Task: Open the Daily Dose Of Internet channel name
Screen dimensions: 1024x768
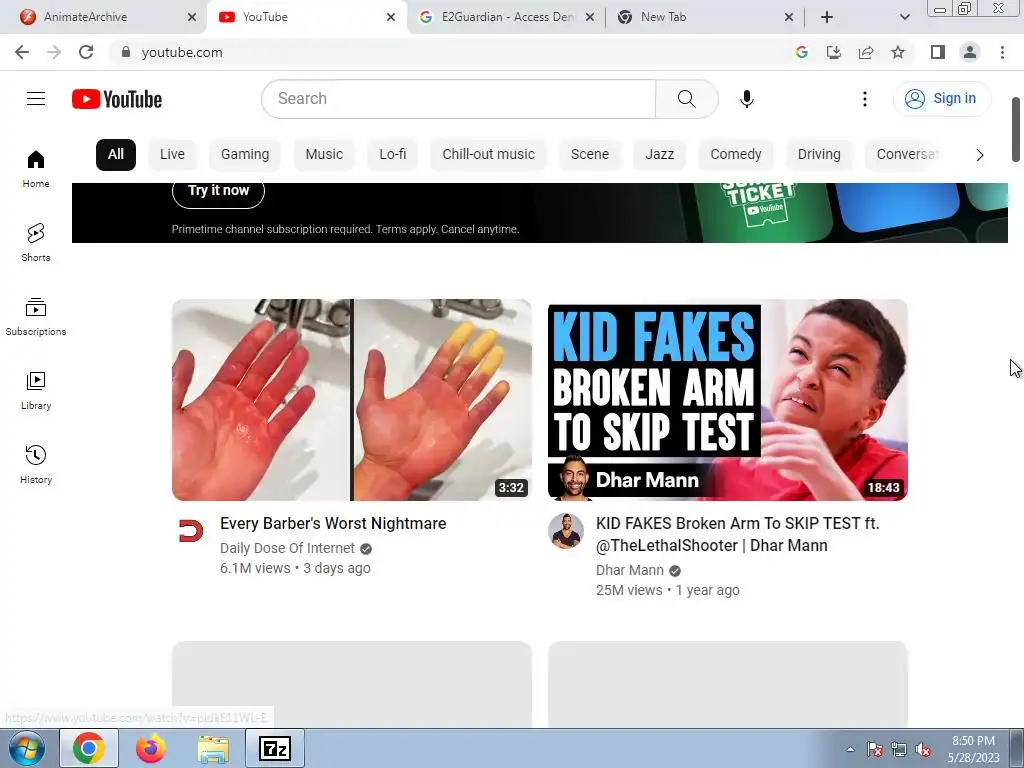Action: coord(287,549)
